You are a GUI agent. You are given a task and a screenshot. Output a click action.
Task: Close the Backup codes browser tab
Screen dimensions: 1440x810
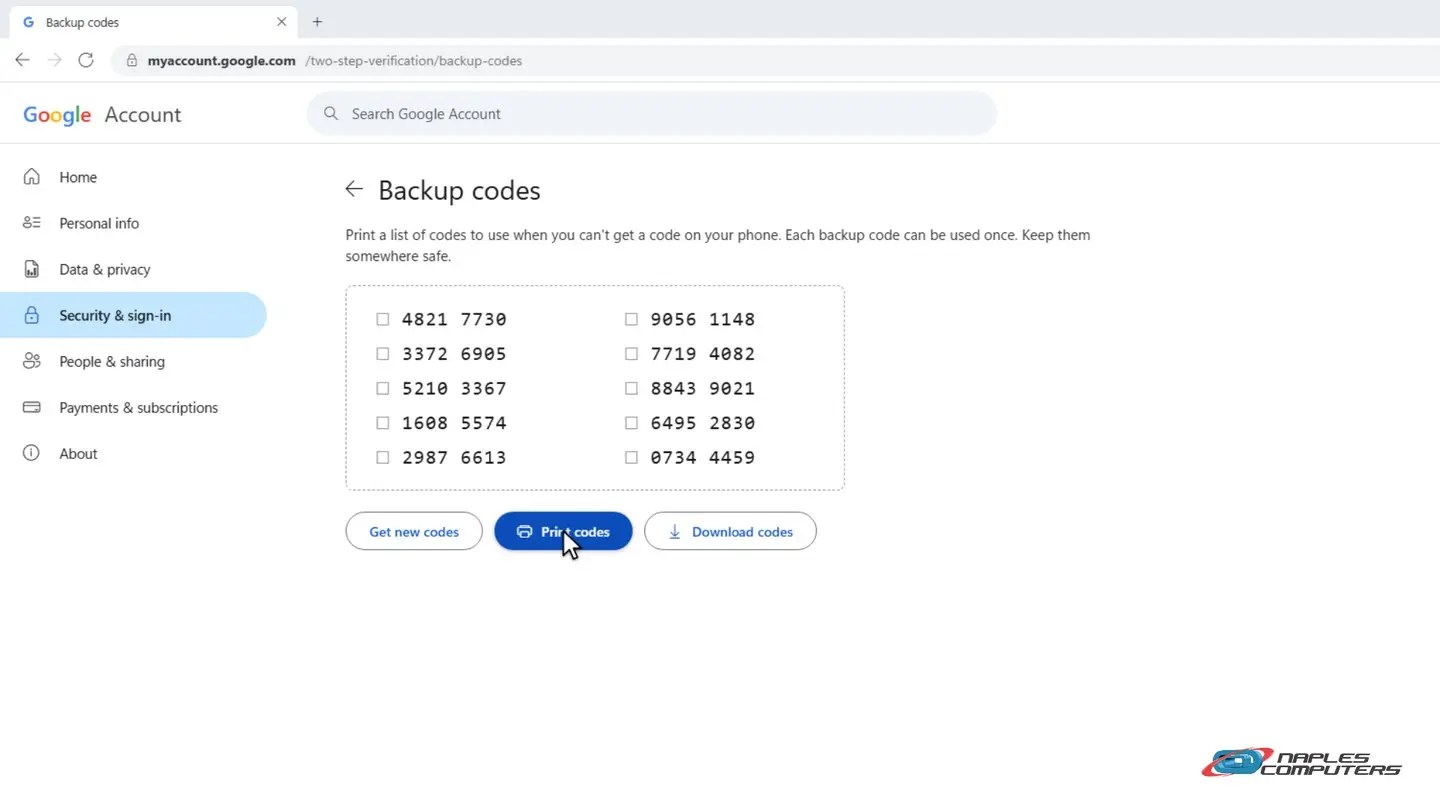(x=281, y=21)
